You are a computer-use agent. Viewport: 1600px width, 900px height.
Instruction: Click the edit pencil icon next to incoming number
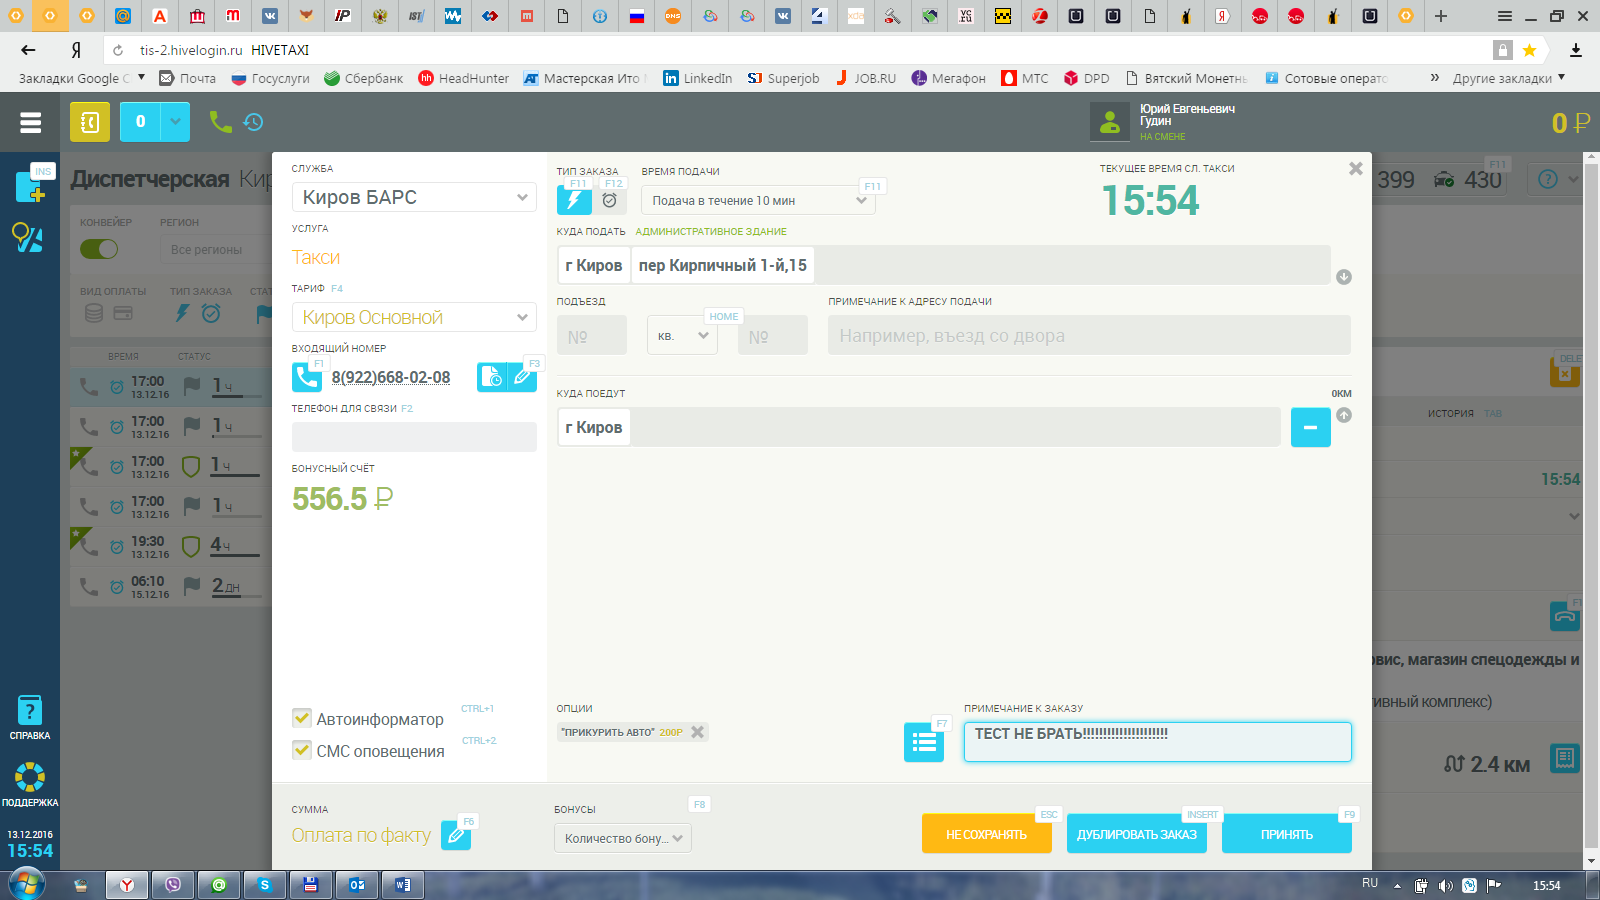point(522,377)
